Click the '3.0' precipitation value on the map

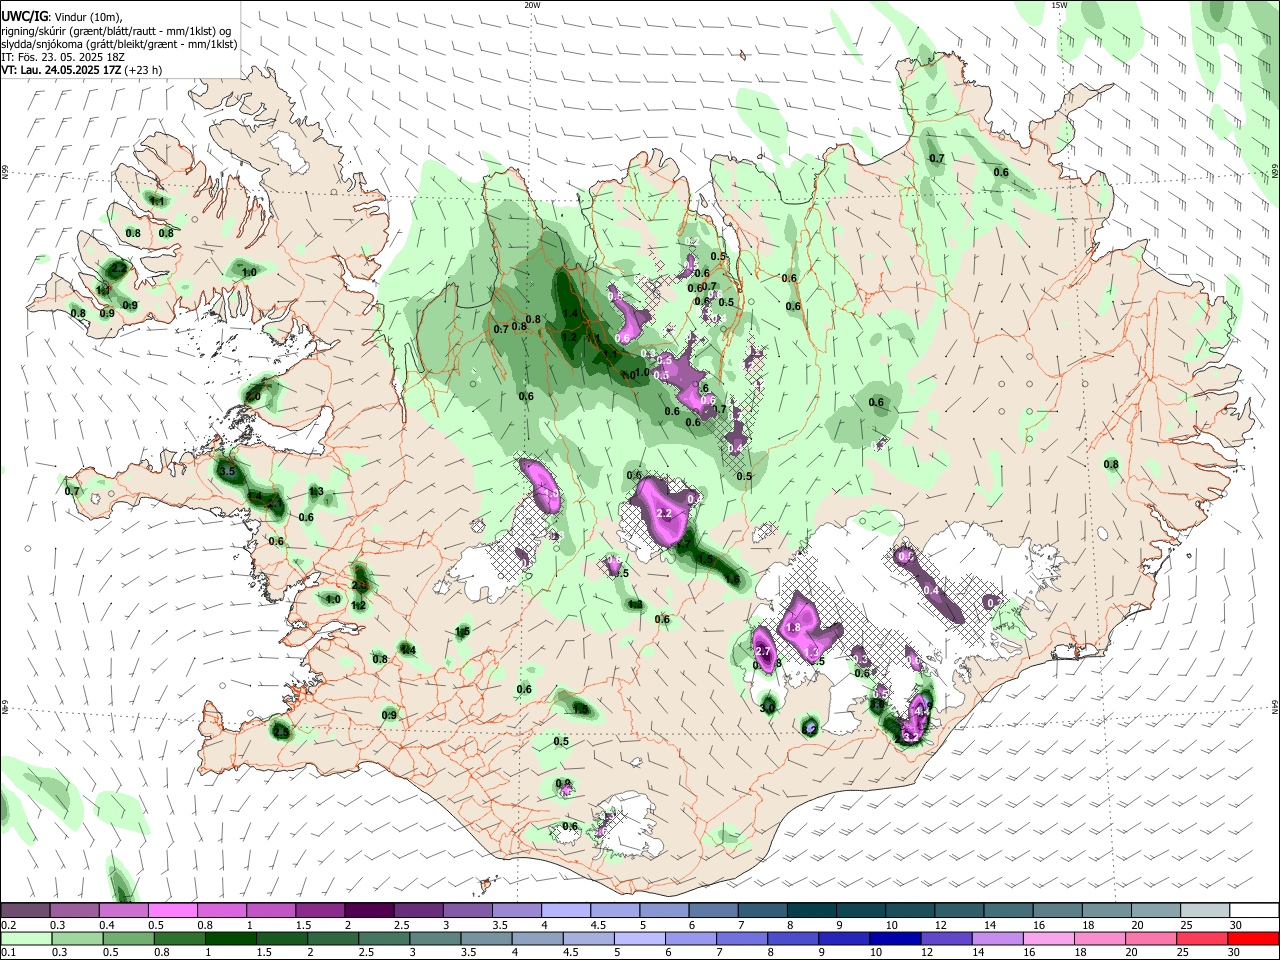coord(768,707)
